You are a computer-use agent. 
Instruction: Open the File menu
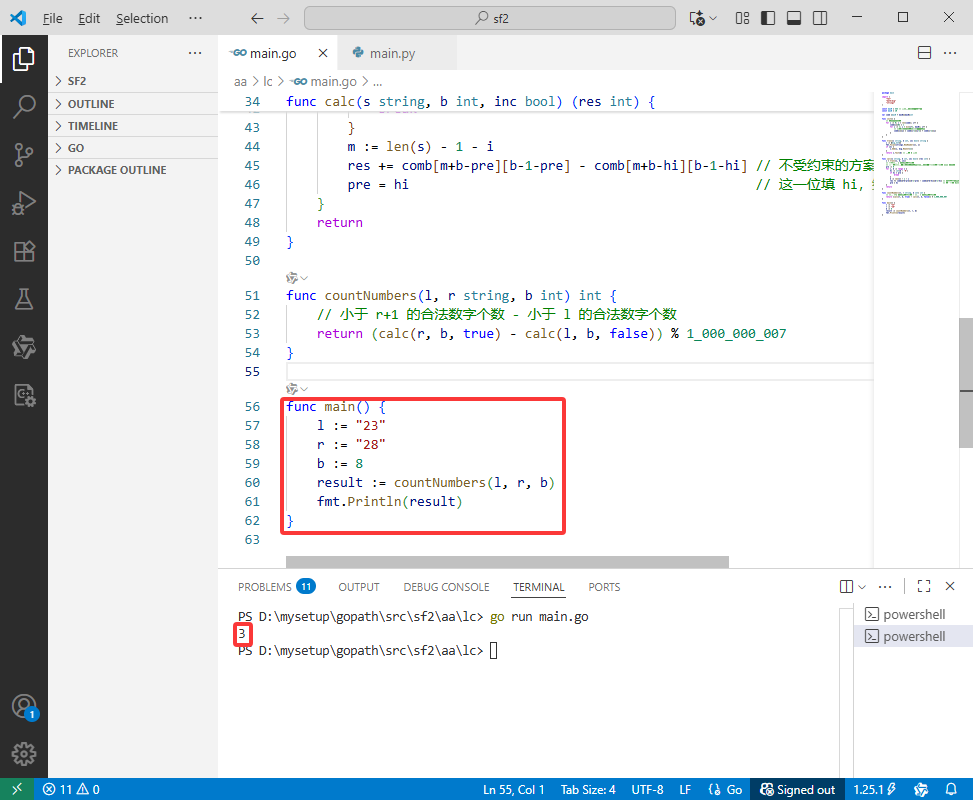coord(52,18)
